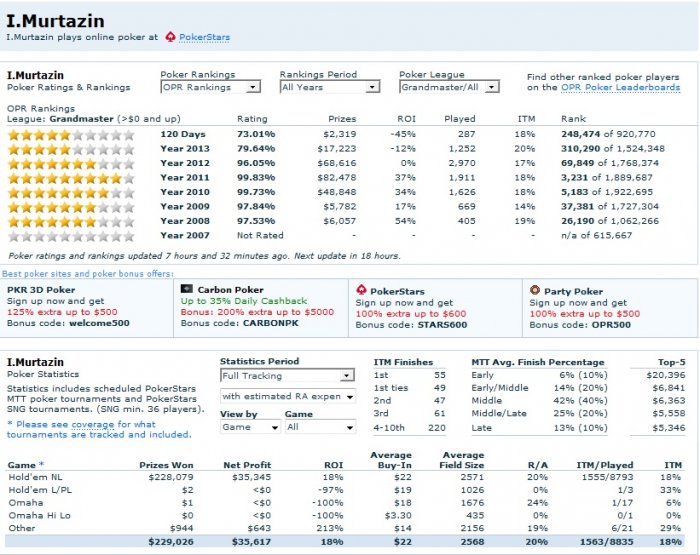
Task: Click the PKR 3D Poker offer title
Action: pos(40,291)
